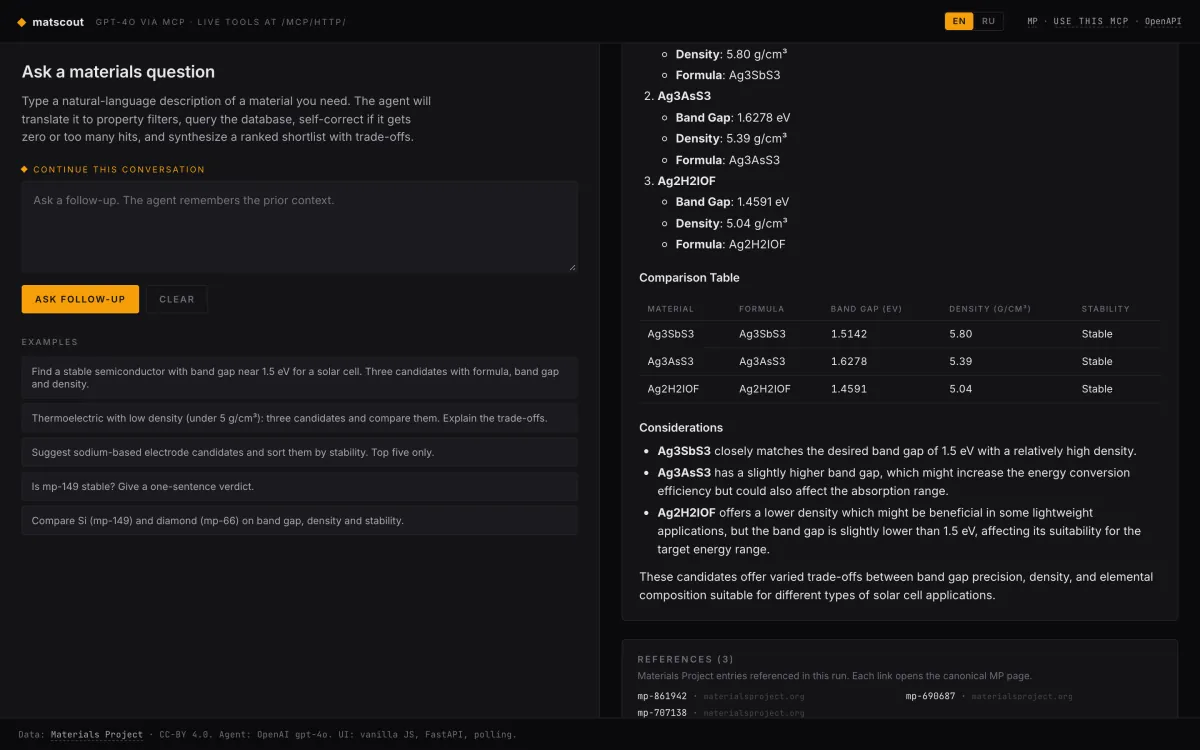Select the Si versus diamond comparison example
Screen dimensions: 1200x750
point(300,520)
